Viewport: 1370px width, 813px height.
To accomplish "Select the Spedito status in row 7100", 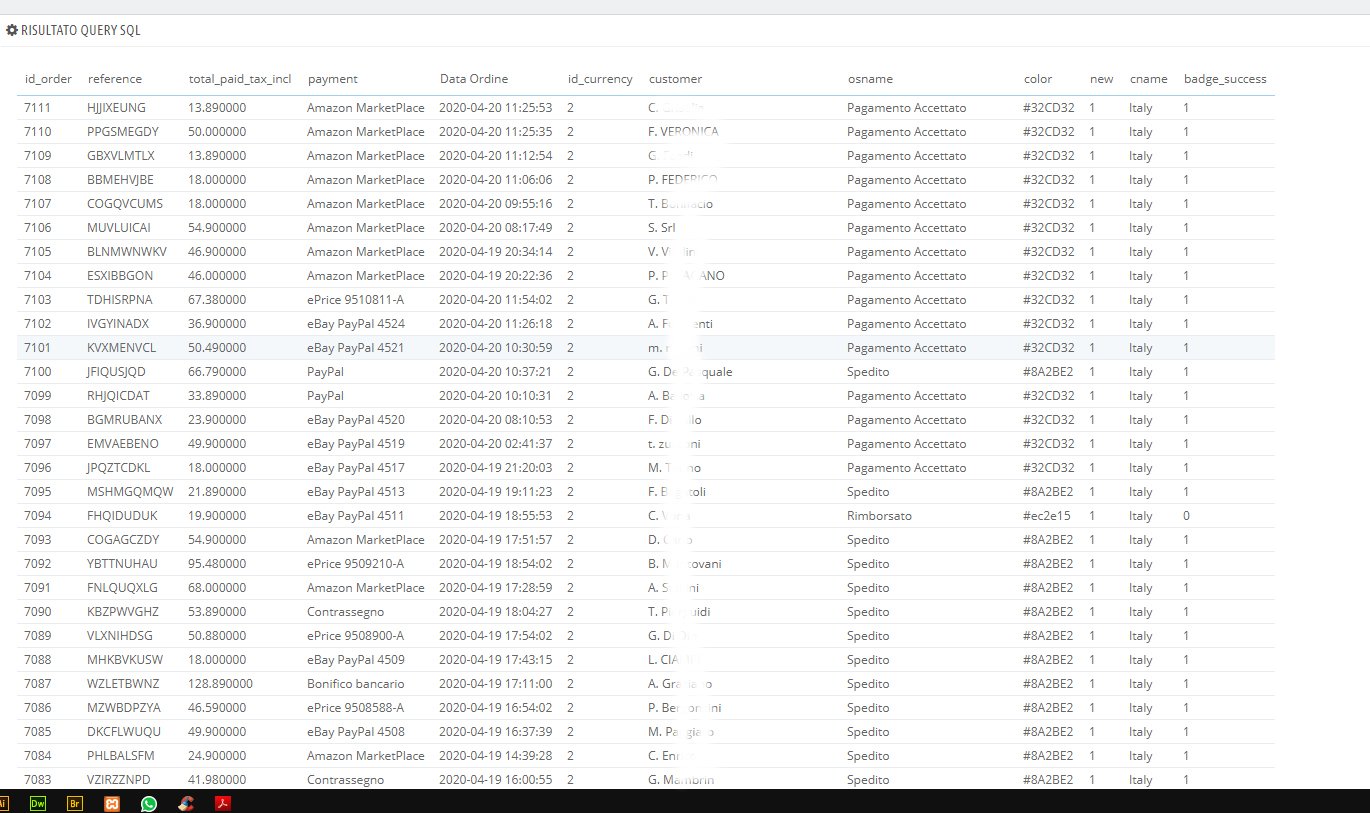I will point(868,371).
